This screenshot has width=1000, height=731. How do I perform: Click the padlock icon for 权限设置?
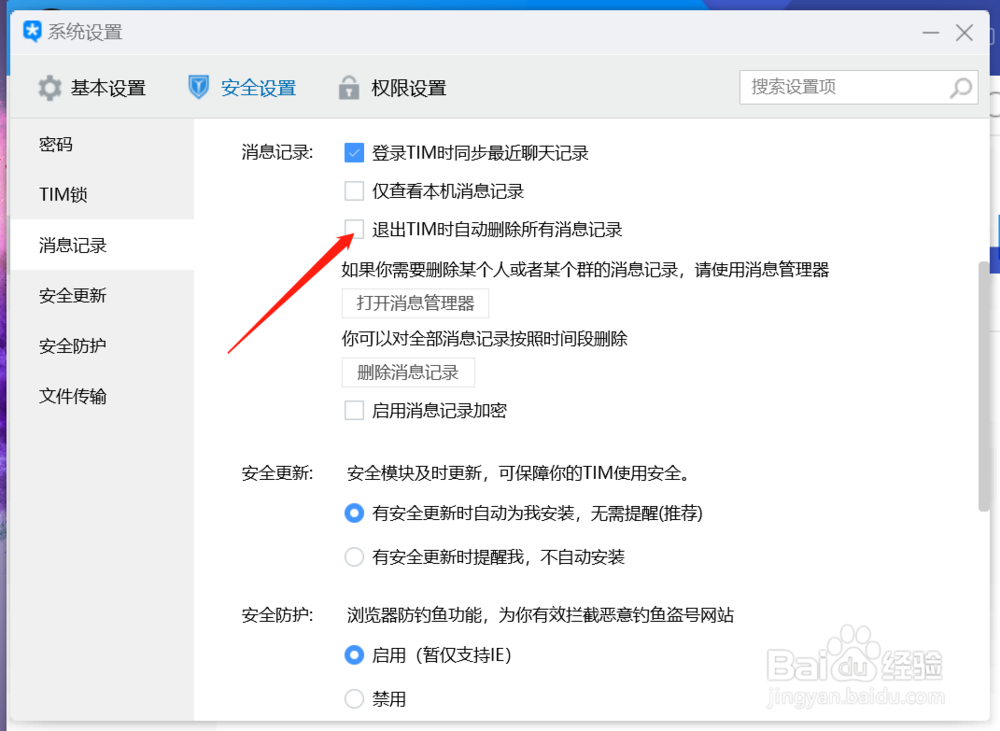click(348, 87)
